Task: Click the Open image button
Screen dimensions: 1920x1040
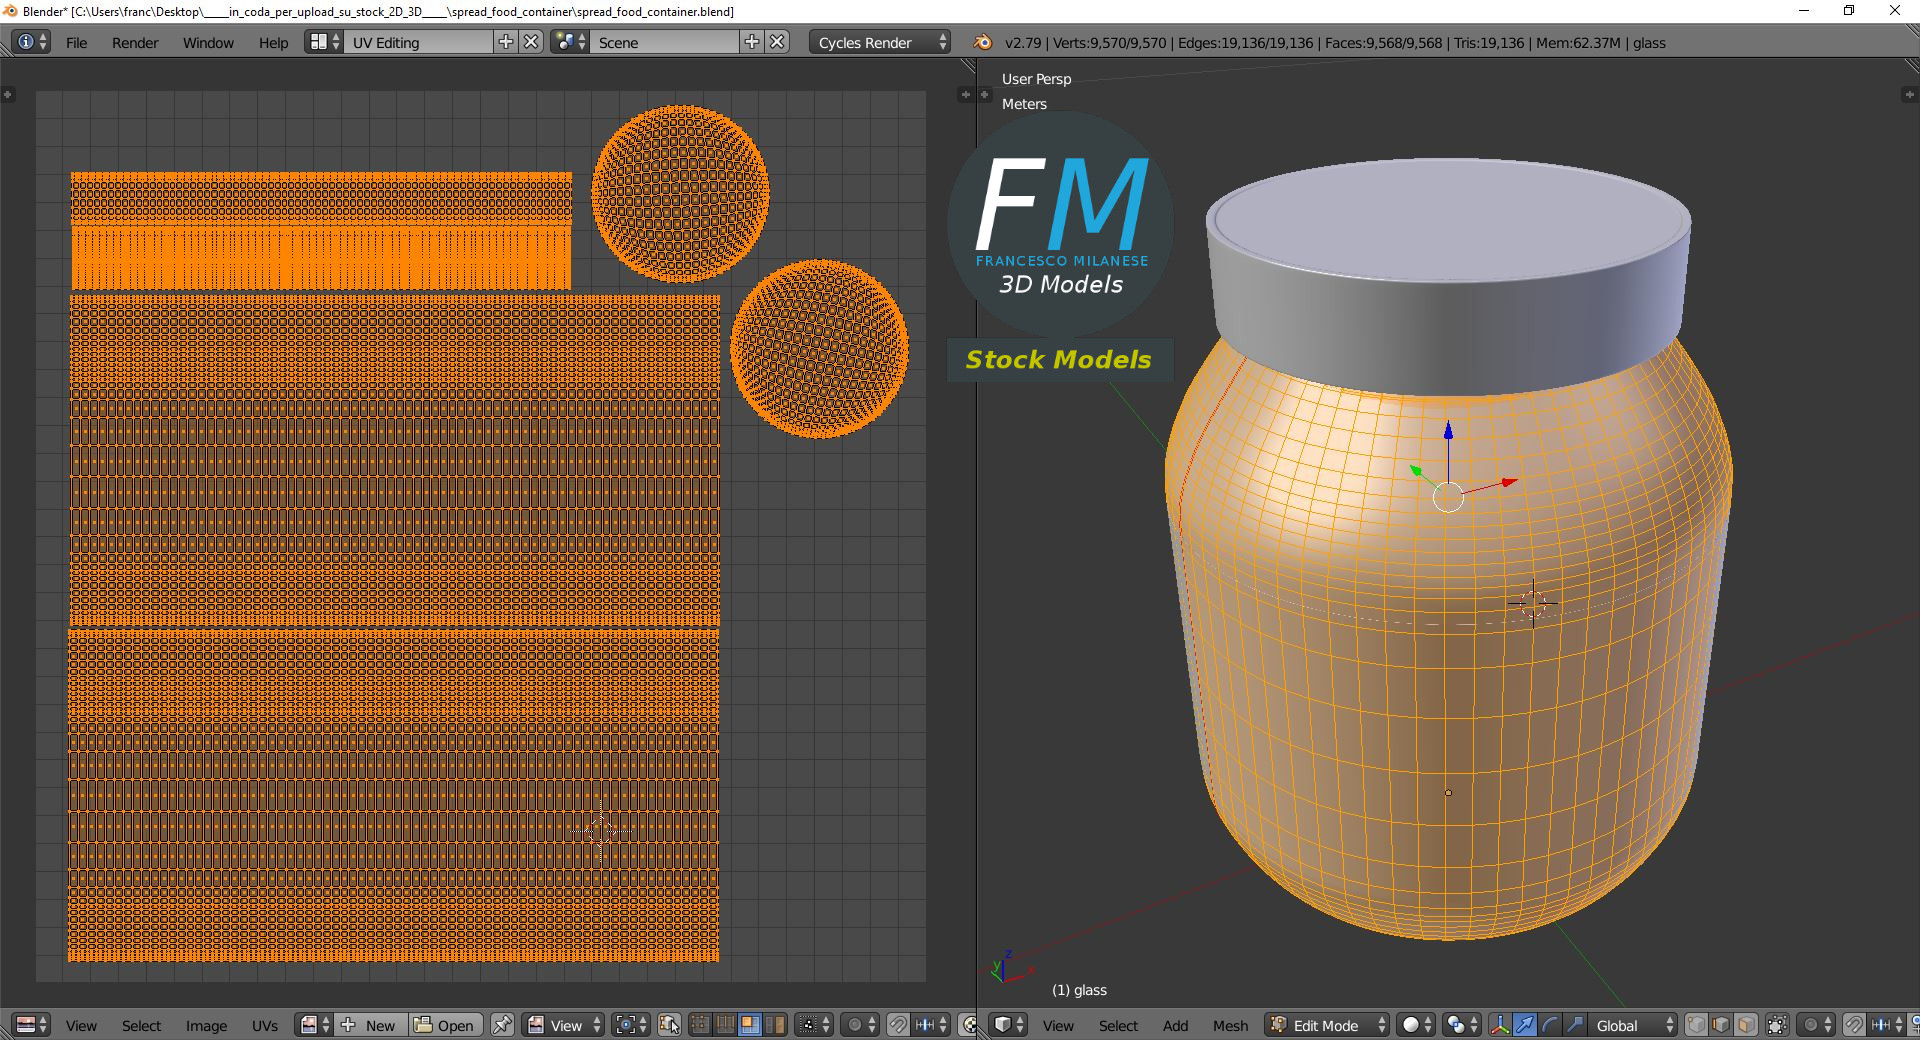Action: click(x=445, y=1025)
